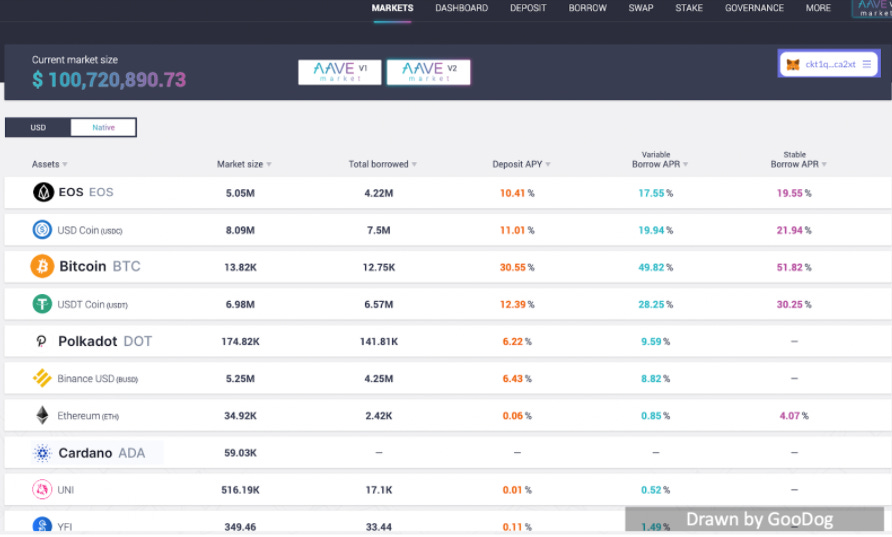Sort by Assets column arrow

pos(65,164)
